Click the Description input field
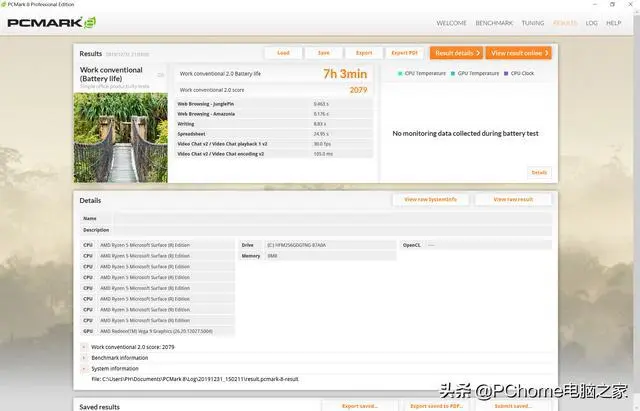The image size is (640, 411). (333, 230)
